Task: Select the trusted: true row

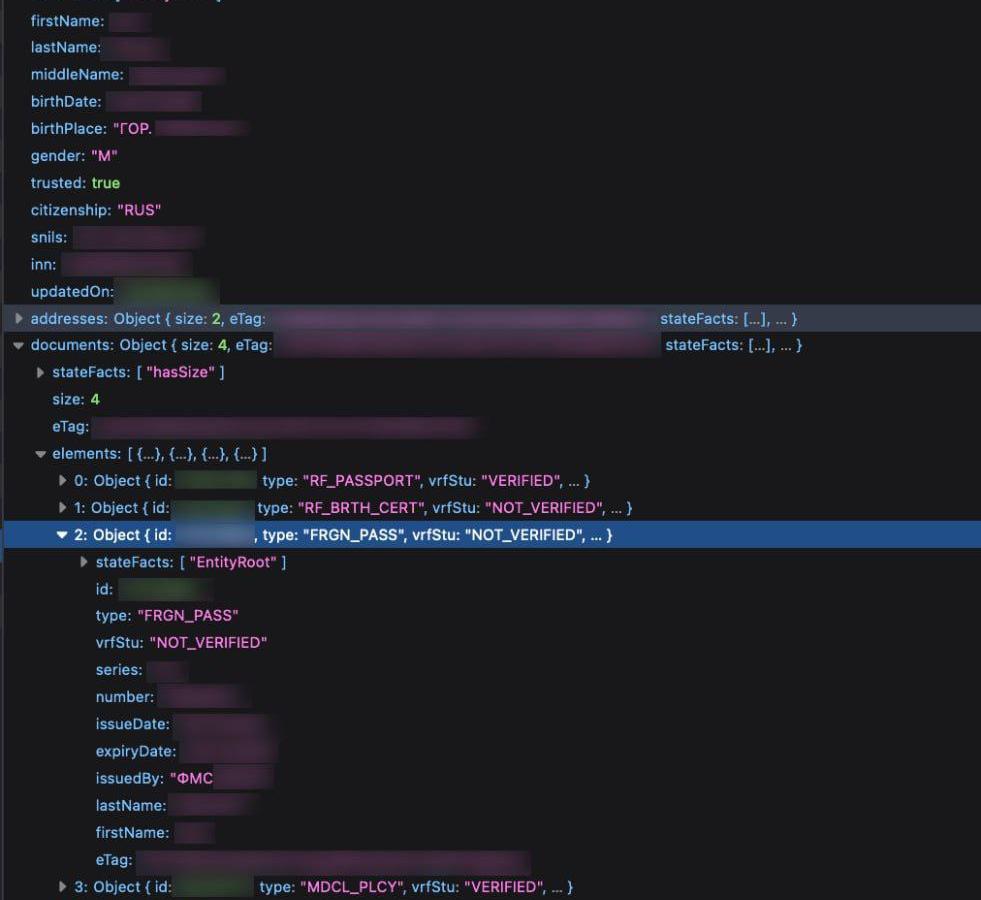Action: tap(75, 183)
